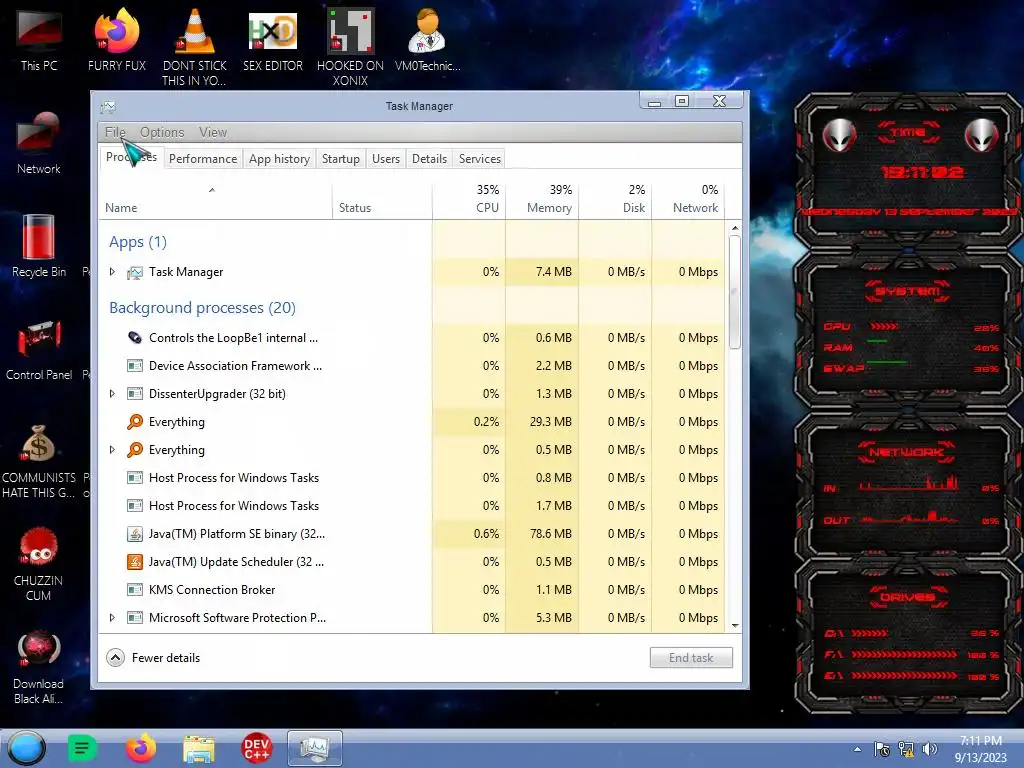
Task: Expand the Task Manager app row
Action: (112, 272)
